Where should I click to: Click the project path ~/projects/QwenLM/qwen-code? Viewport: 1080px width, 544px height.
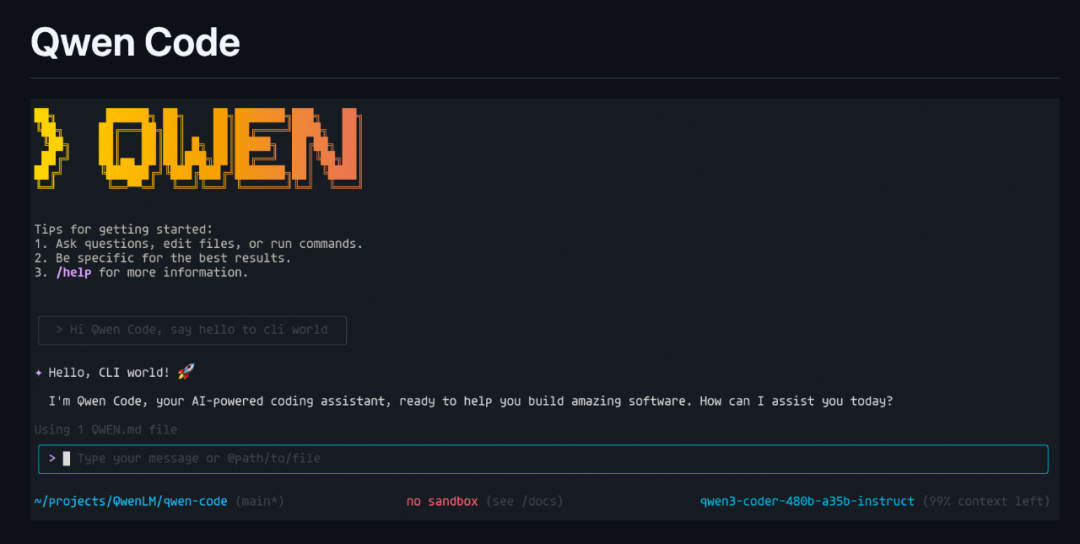coord(131,501)
